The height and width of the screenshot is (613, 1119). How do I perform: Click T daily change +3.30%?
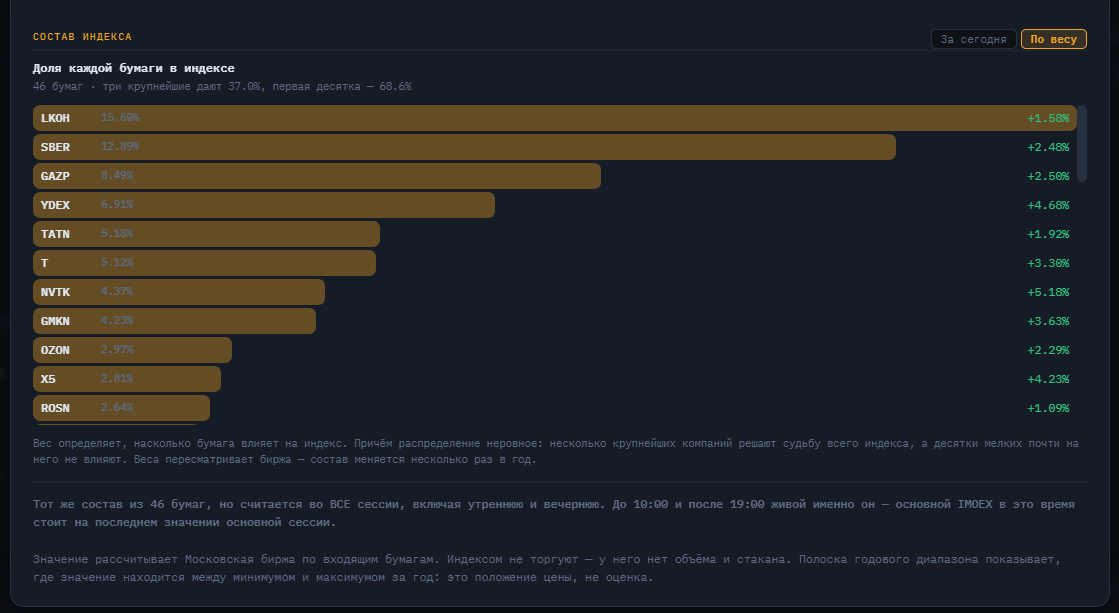tap(1048, 263)
